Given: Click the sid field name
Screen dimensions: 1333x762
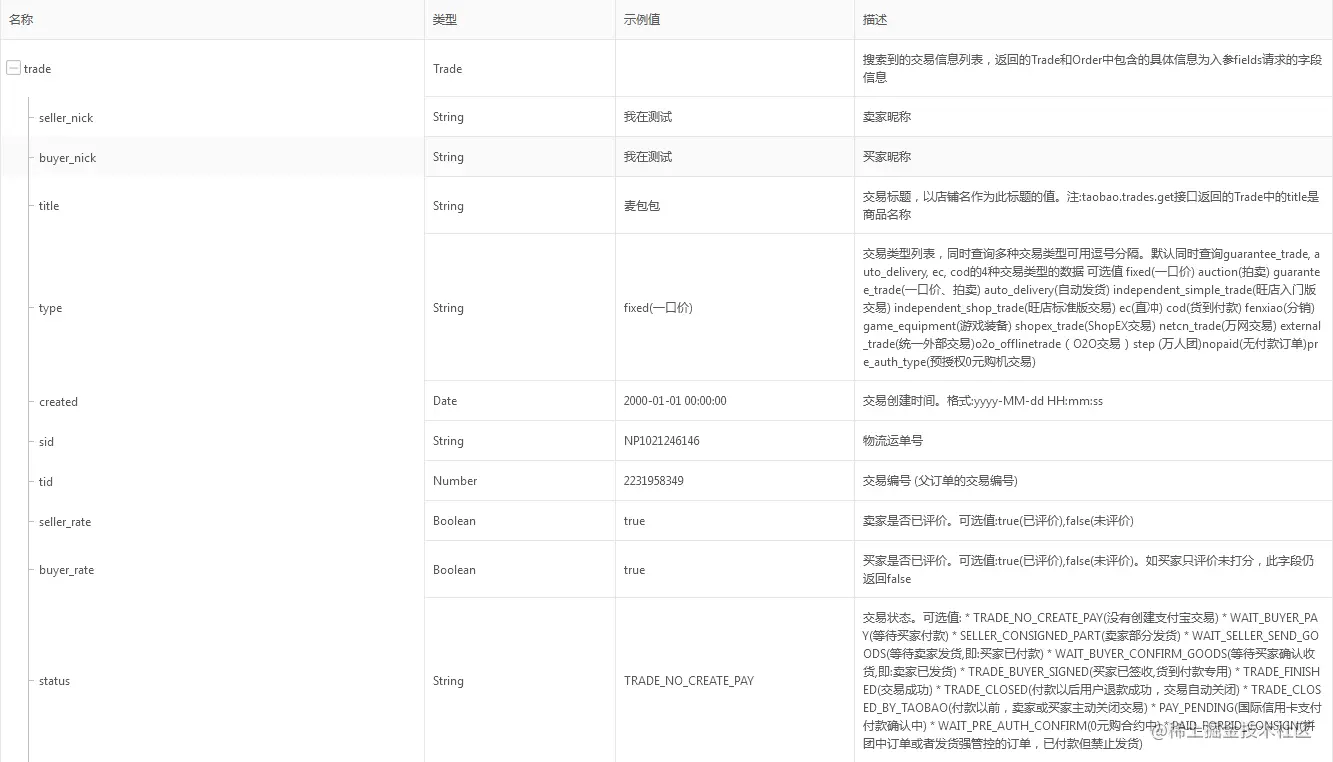Looking at the screenshot, I should tap(45, 441).
